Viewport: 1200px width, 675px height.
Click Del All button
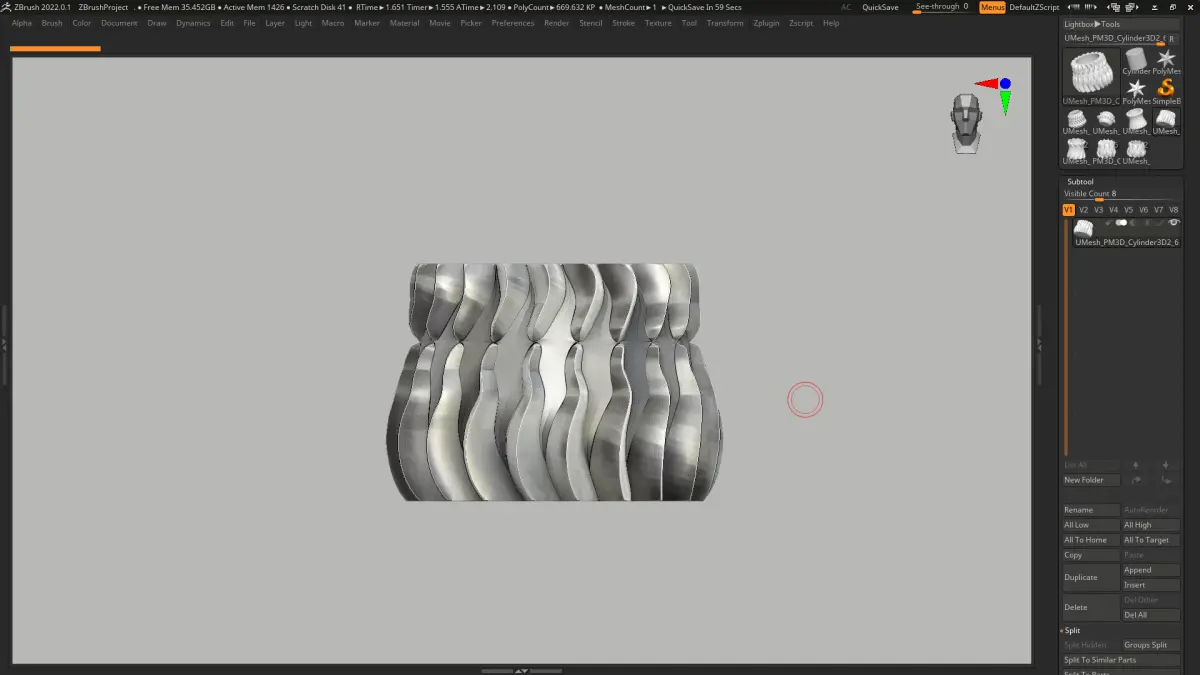[1151, 615]
